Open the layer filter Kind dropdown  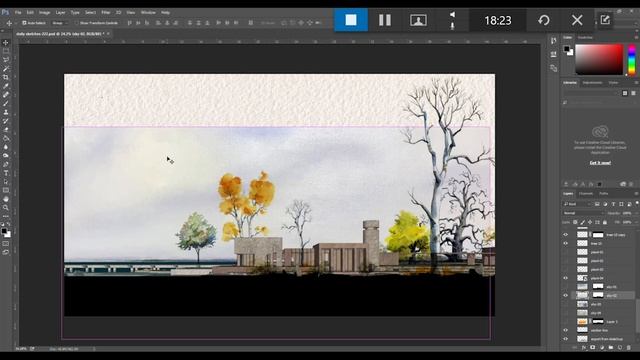[x=577, y=204]
